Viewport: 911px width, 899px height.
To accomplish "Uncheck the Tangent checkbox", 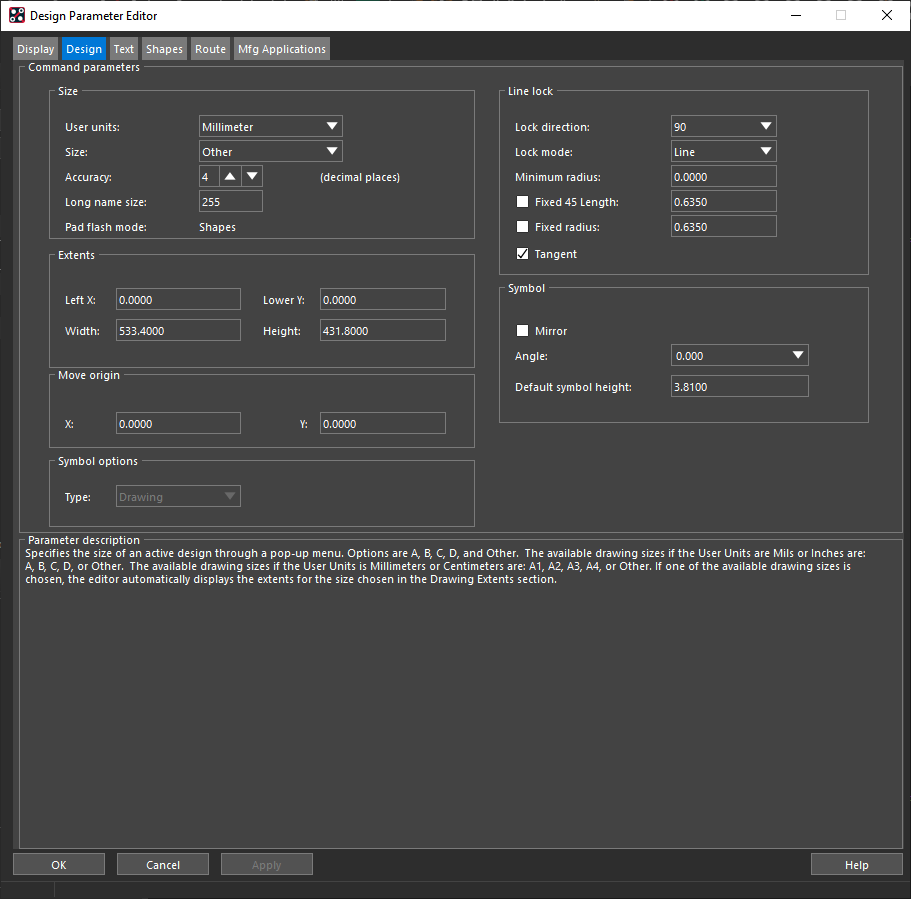I will point(523,253).
